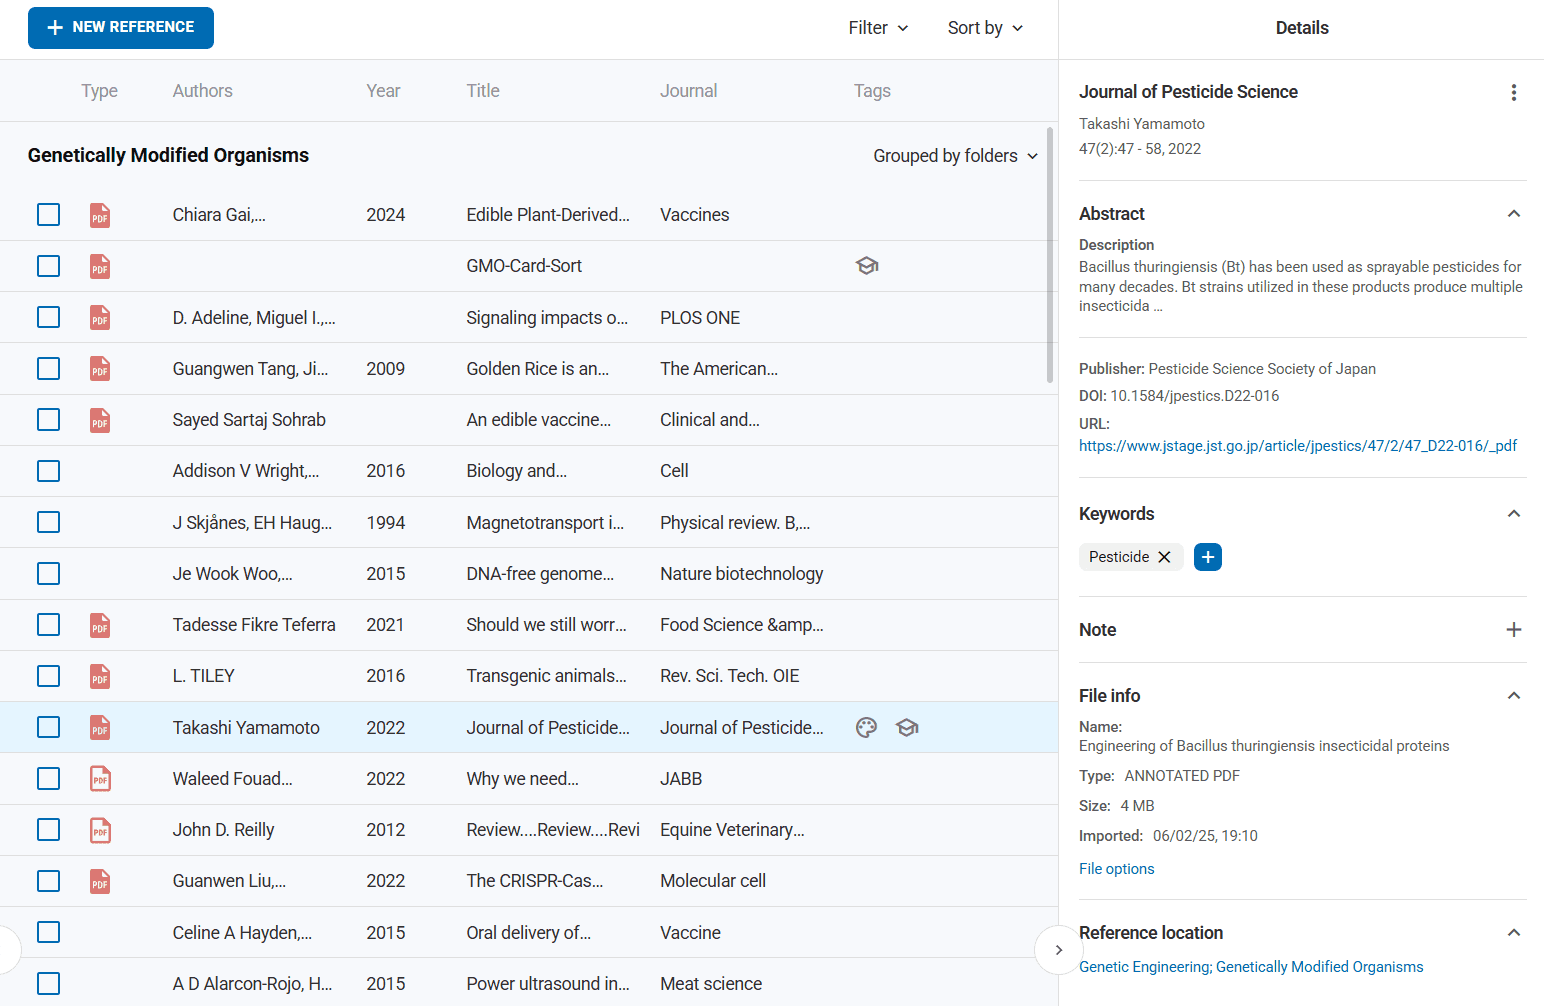The width and height of the screenshot is (1544, 1006).
Task: Expand the Grouped by folders dropdown
Action: click(x=955, y=156)
